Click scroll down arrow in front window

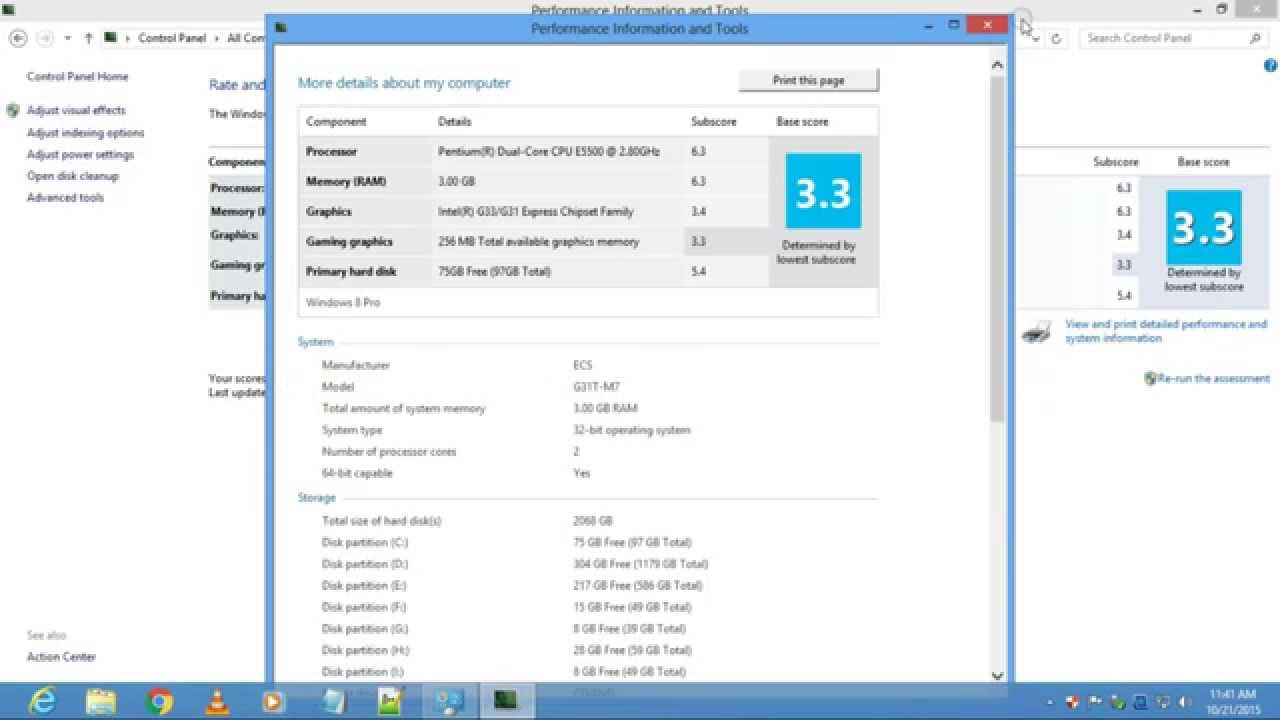[x=997, y=675]
